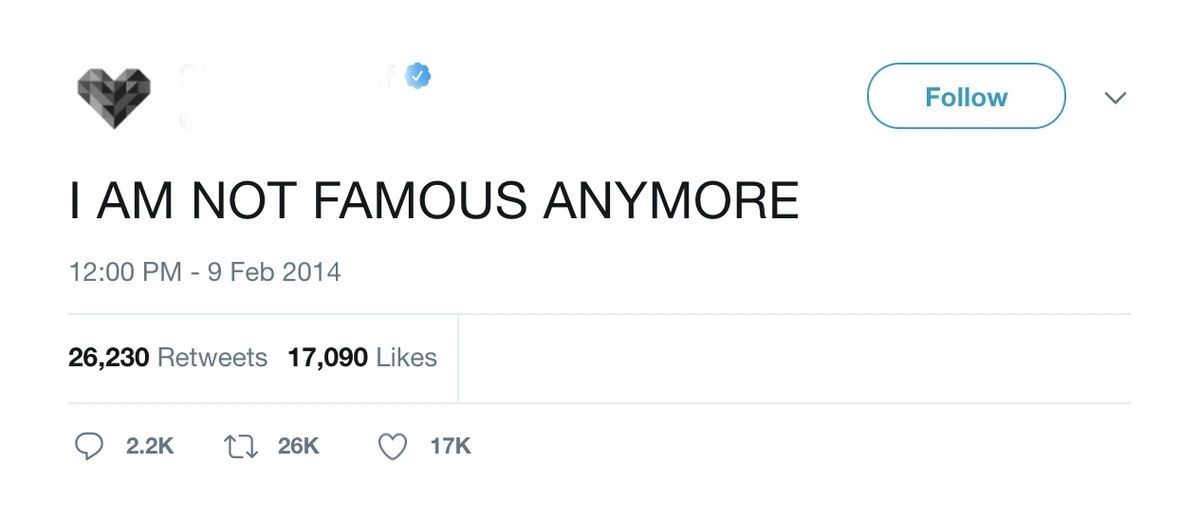Screen dimensions: 1199x520
Task: Open the heart-shaped profile avatar
Action: [114, 98]
